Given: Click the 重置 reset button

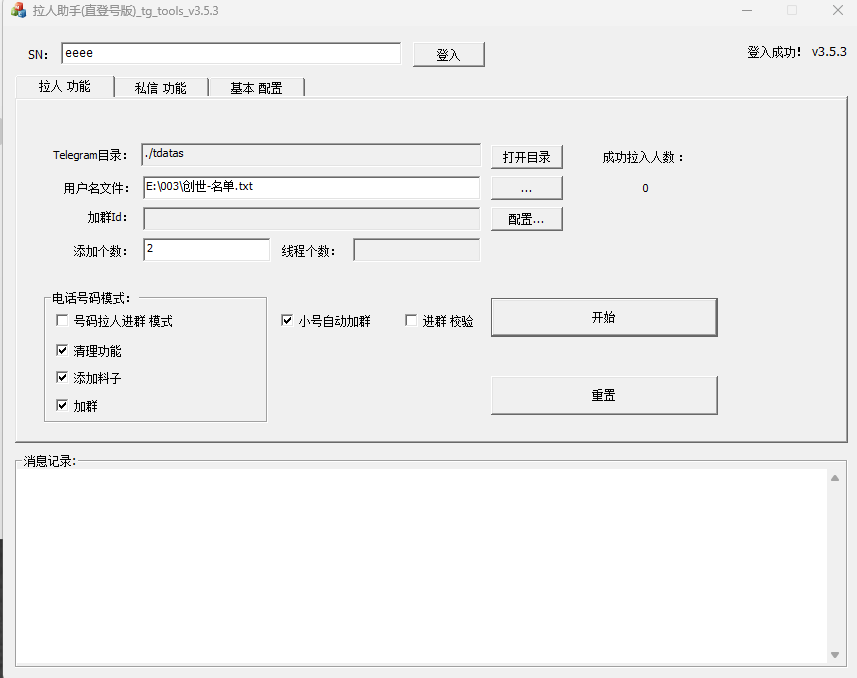Looking at the screenshot, I should pyautogui.click(x=603, y=395).
